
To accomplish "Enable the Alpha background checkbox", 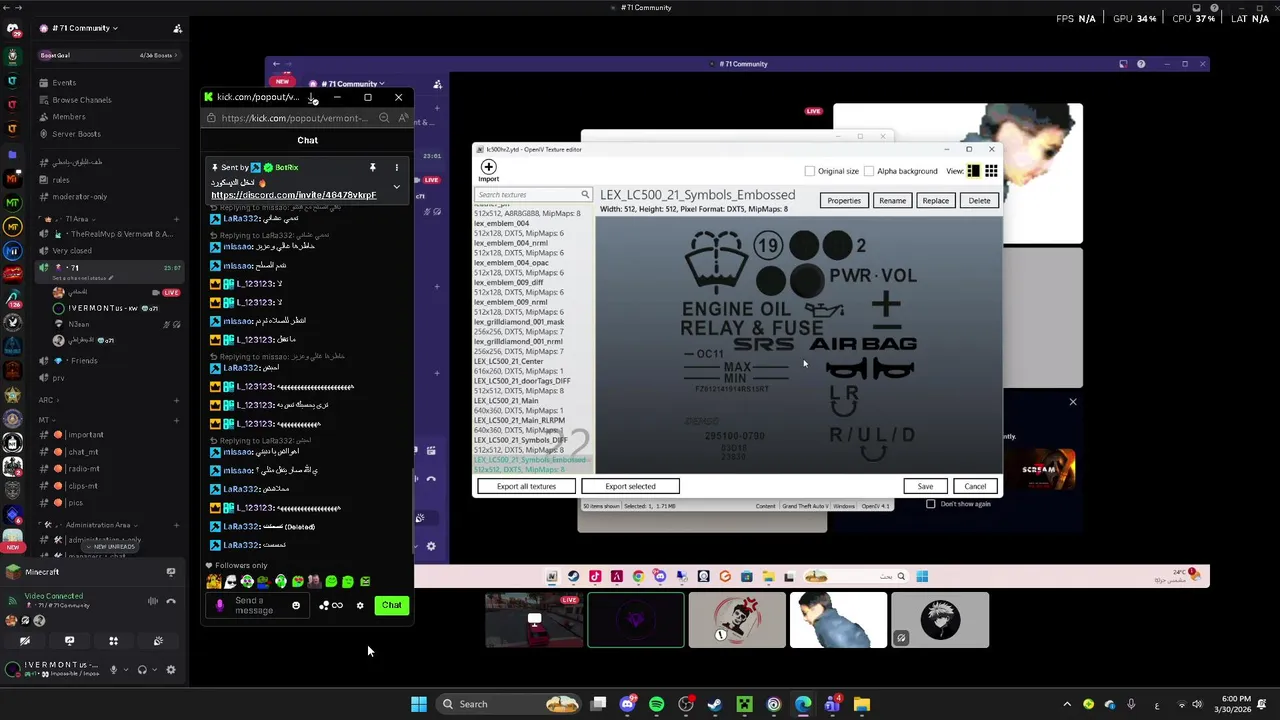I will [869, 171].
